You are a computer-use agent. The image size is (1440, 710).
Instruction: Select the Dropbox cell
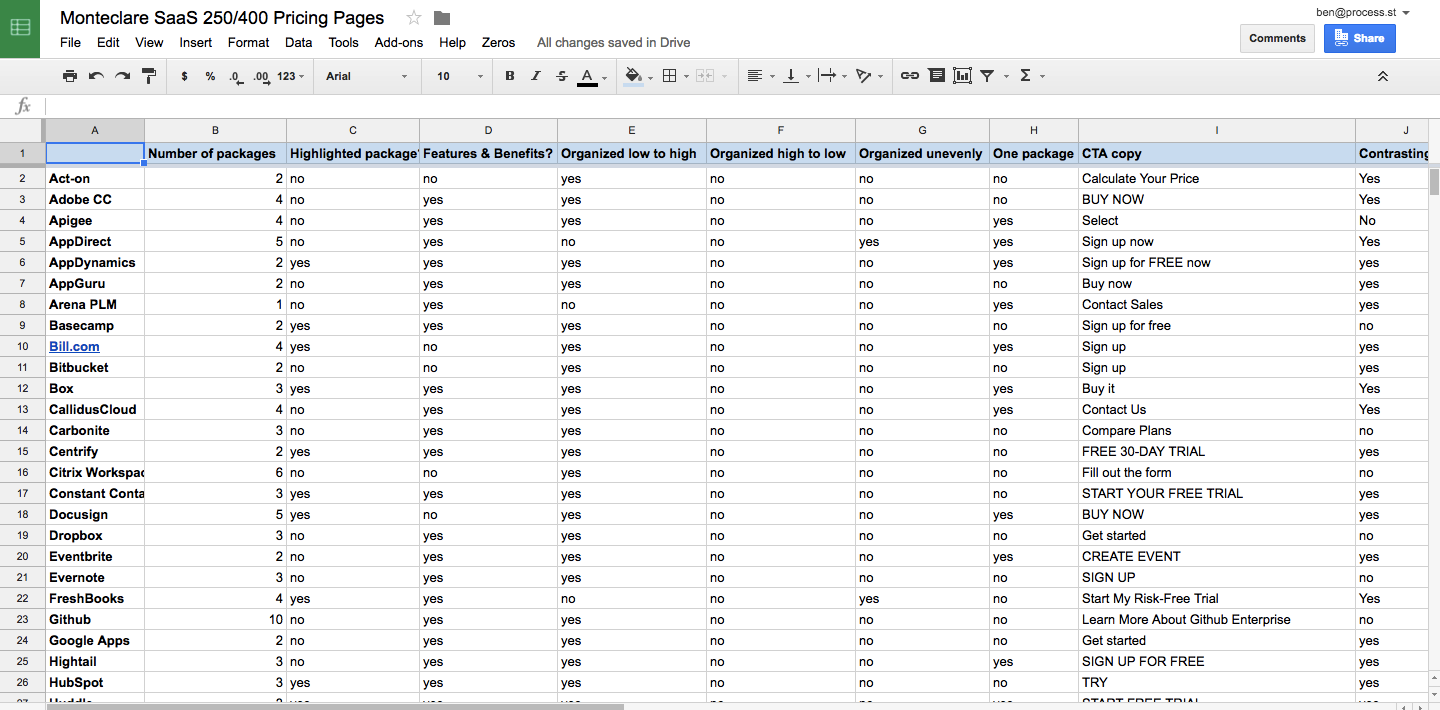click(95, 536)
